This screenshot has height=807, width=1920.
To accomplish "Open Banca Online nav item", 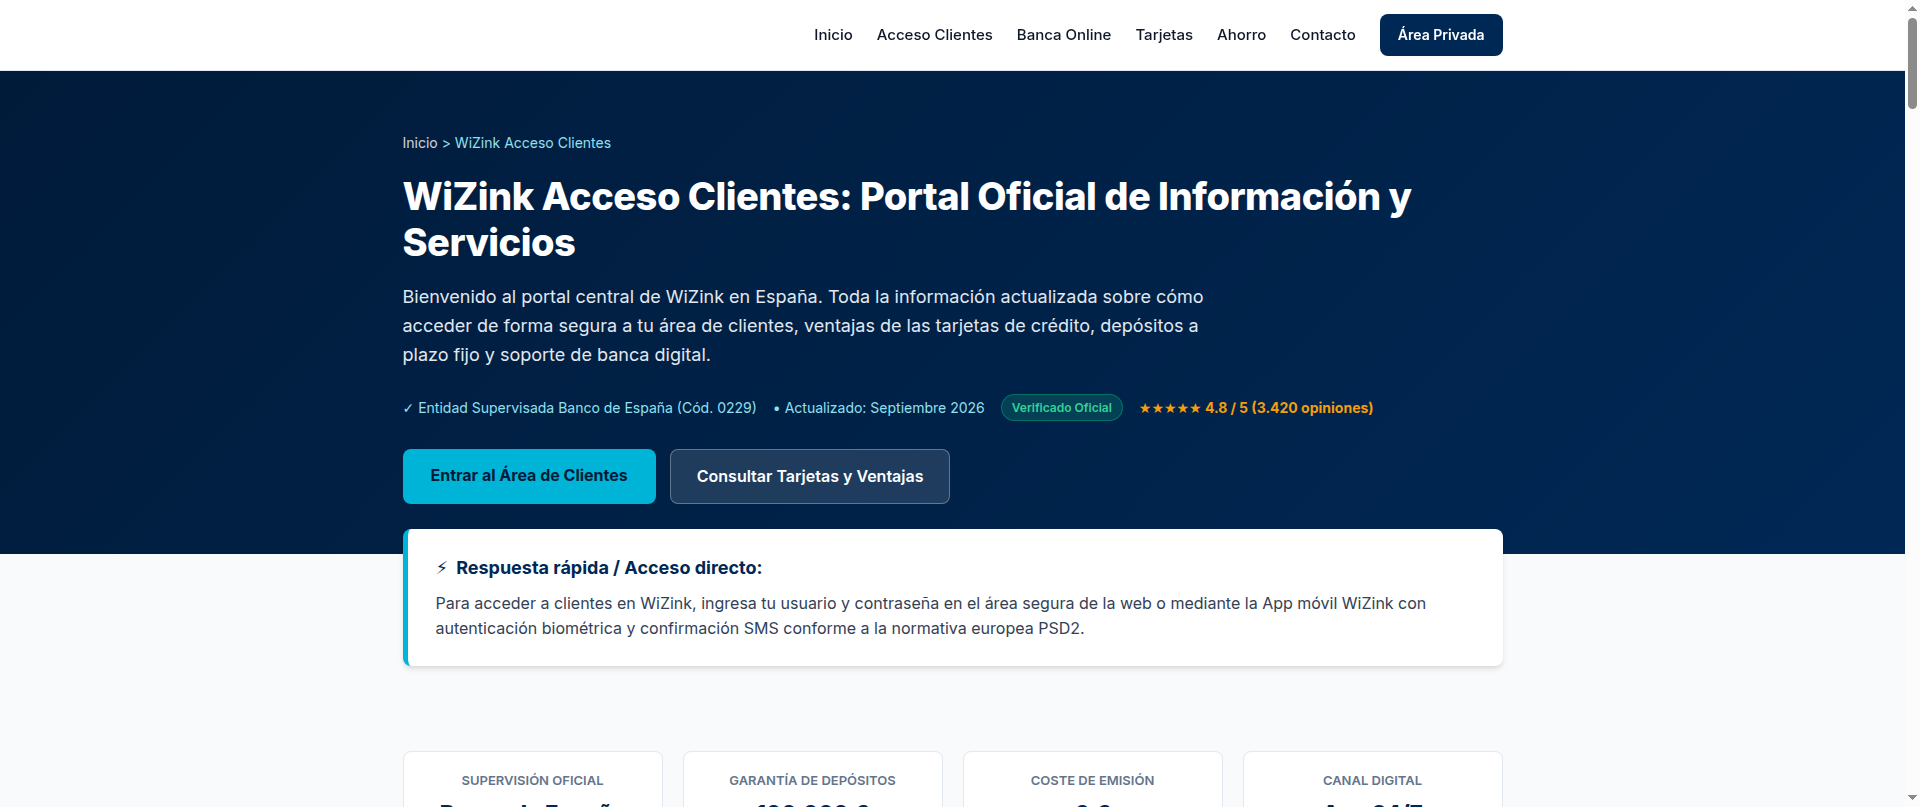I will (1064, 35).
